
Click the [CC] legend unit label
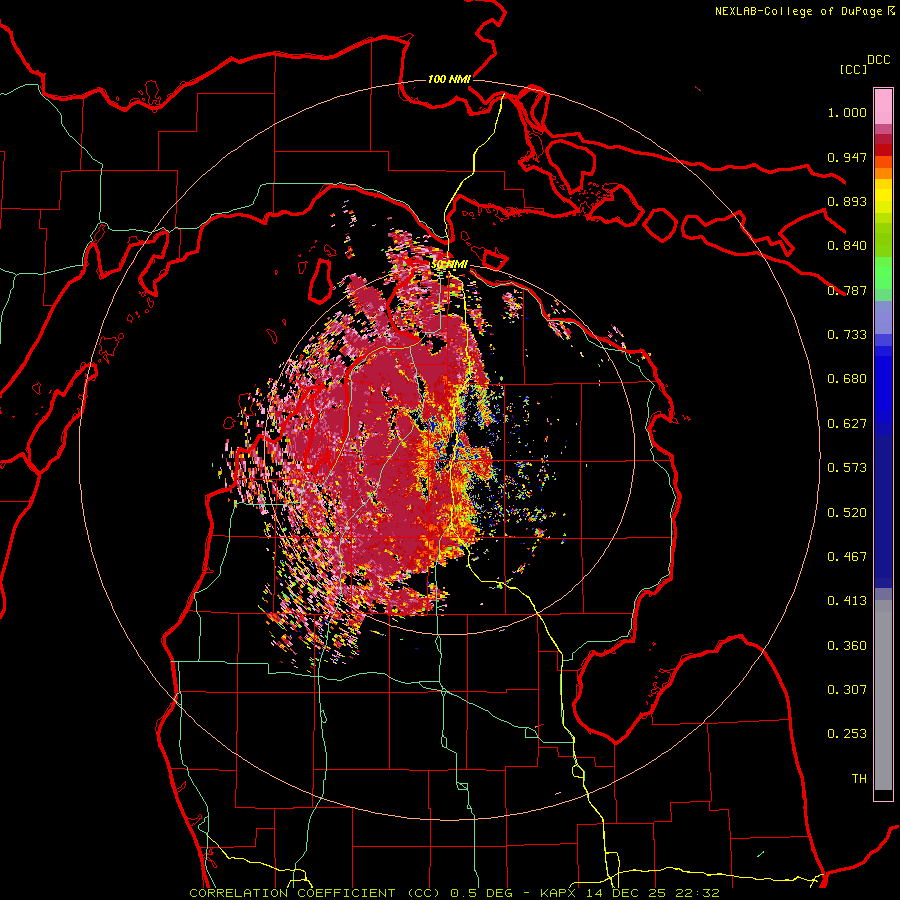[x=853, y=69]
